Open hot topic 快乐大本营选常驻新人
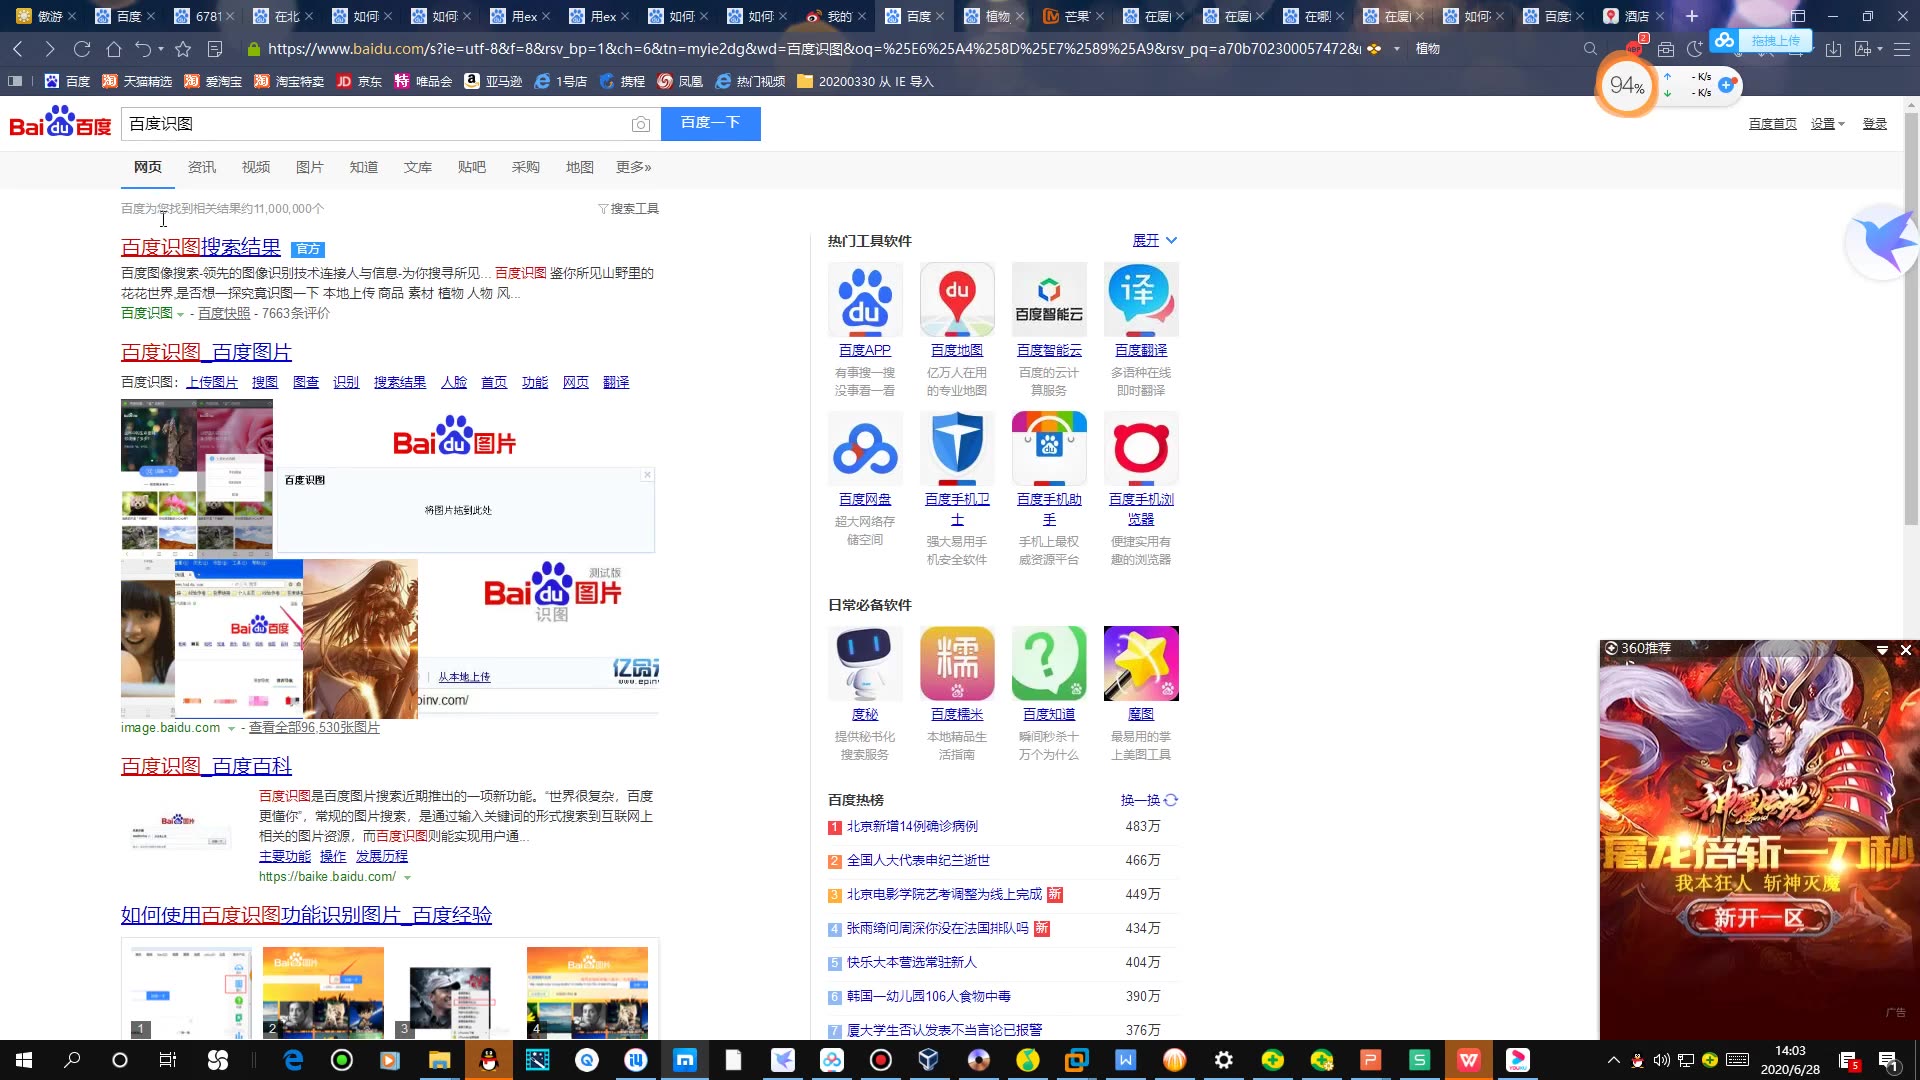The image size is (1920, 1080). (x=912, y=962)
